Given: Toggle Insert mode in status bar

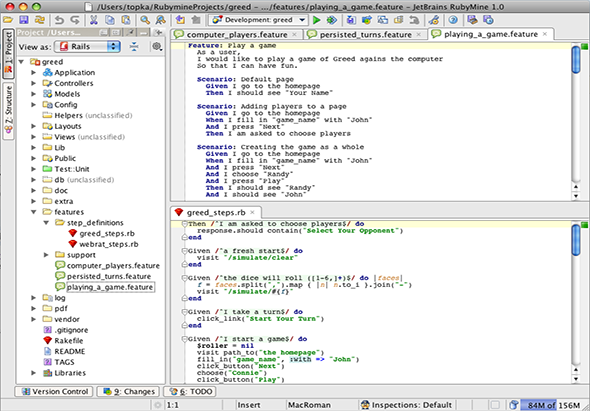Looking at the screenshot, I should (x=249, y=405).
